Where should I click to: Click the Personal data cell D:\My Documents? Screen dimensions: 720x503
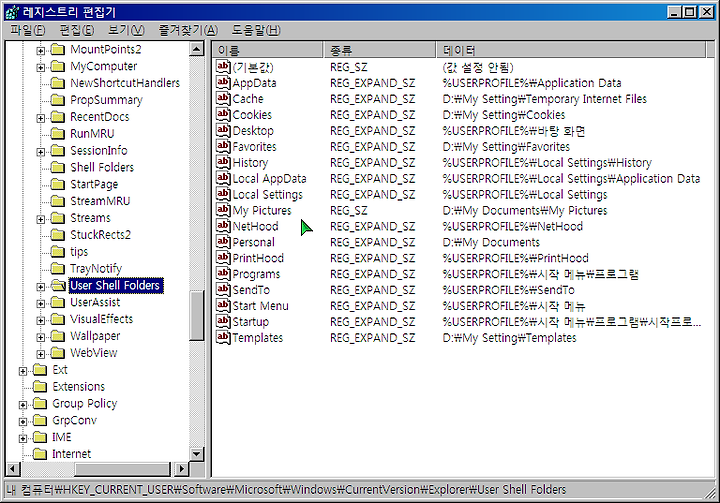[x=491, y=242]
